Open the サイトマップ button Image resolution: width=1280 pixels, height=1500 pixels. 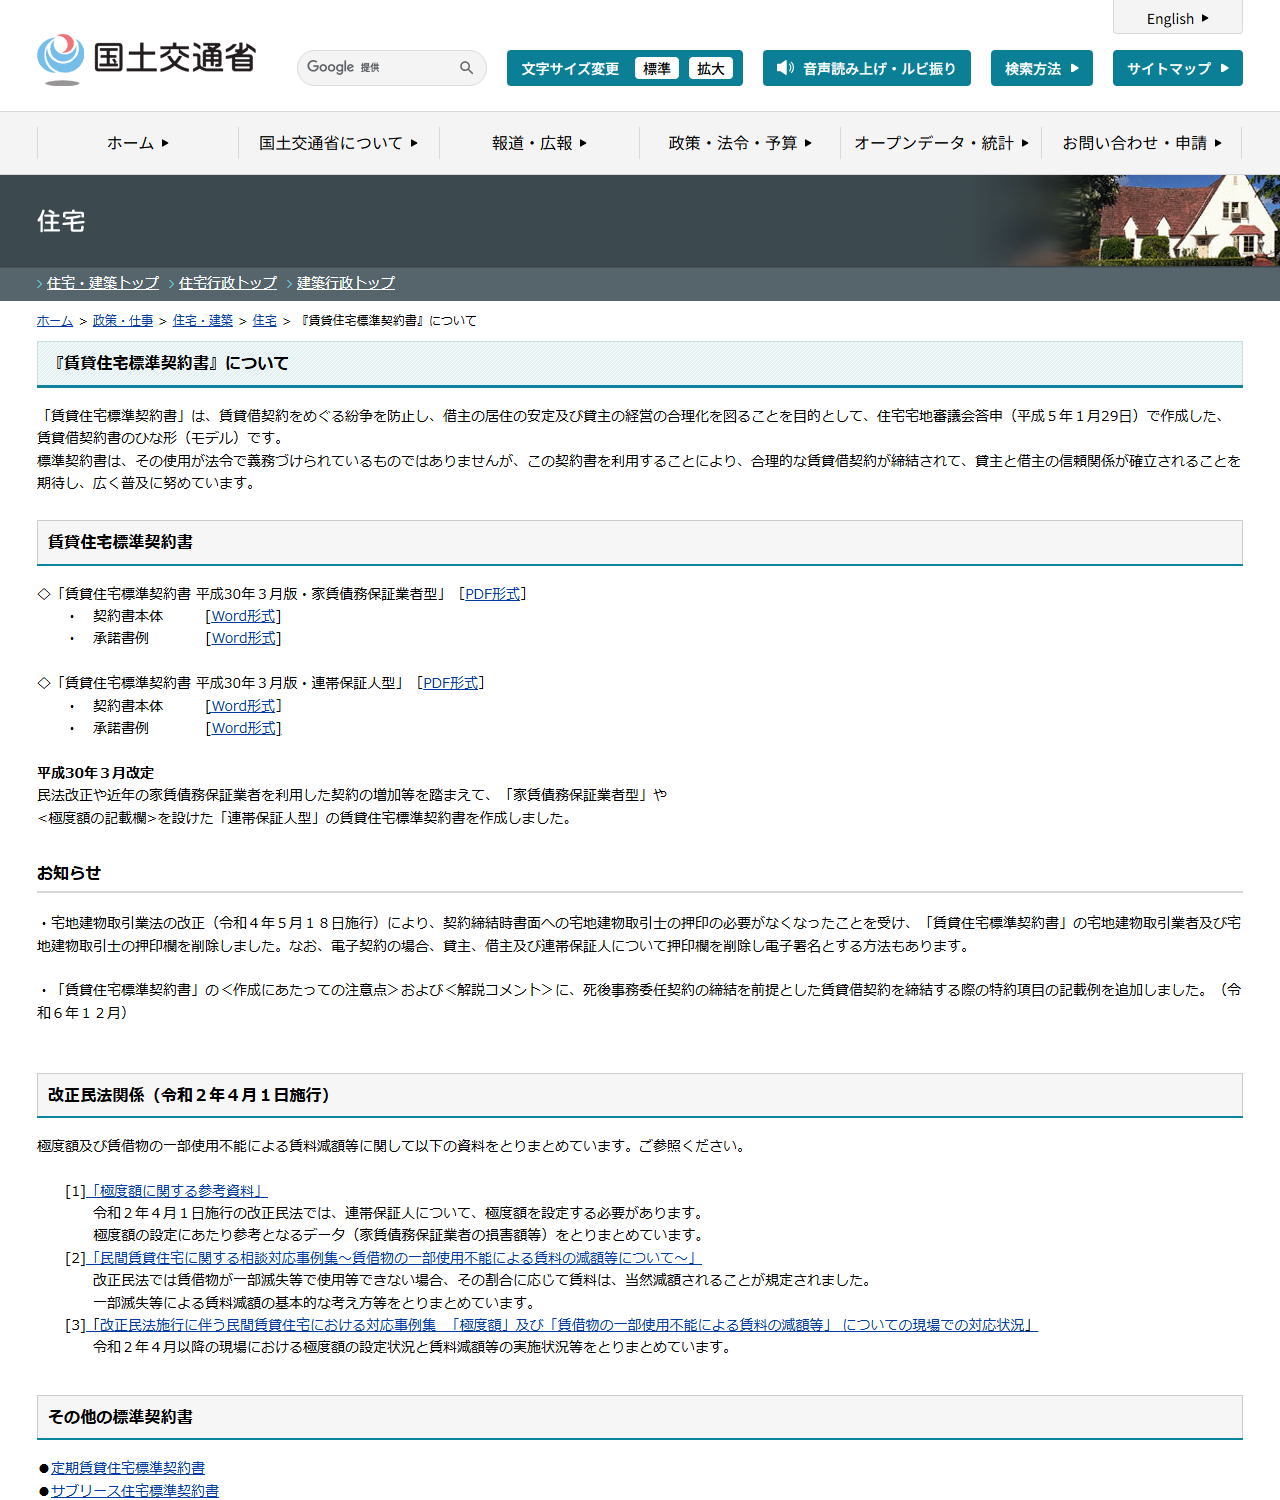[x=1178, y=68]
